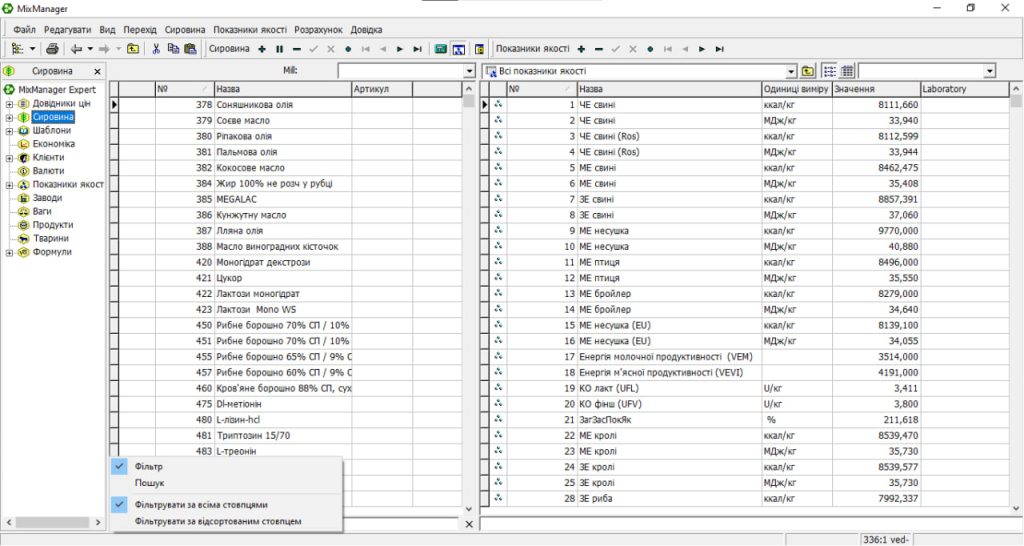Select Тварини in the tree
Image resolution: width=1024 pixels, height=546 pixels.
50,238
